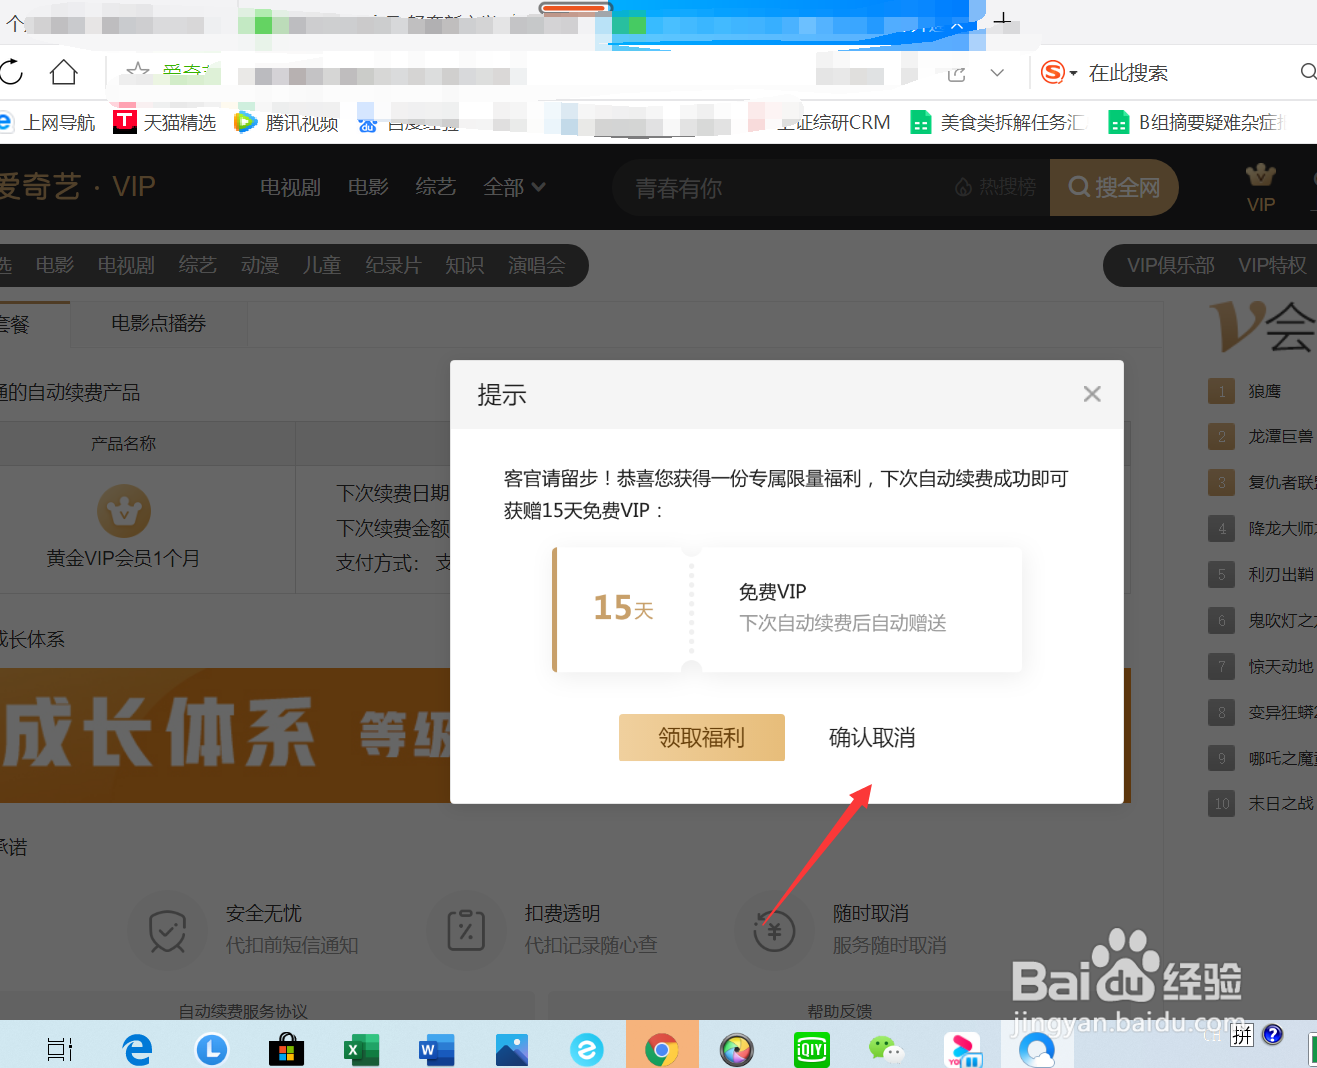Click the 领取福利 button in the dialog

pyautogui.click(x=701, y=737)
